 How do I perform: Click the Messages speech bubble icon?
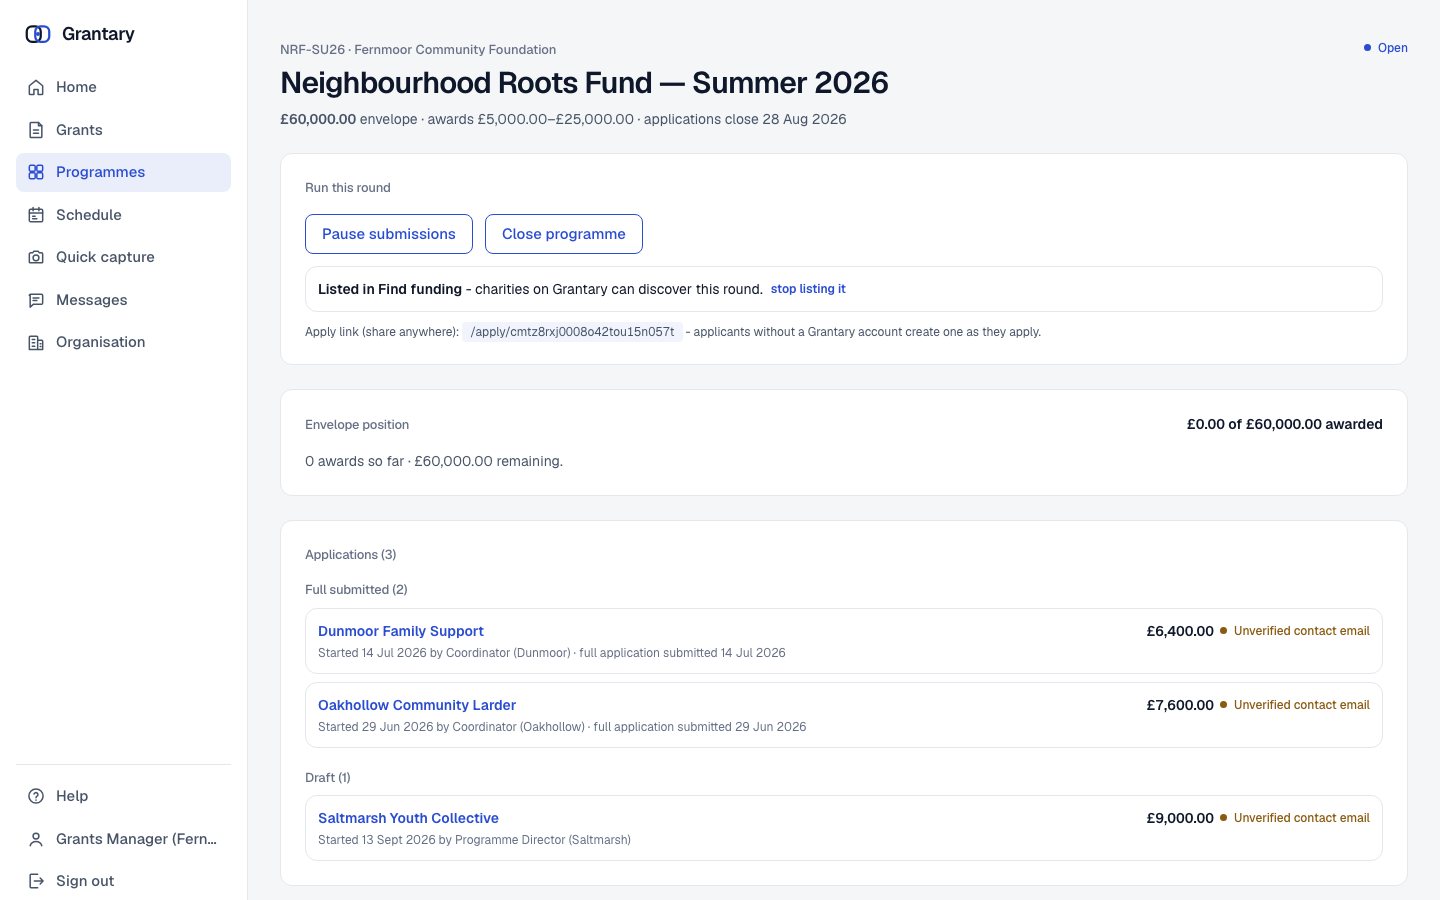pos(36,300)
